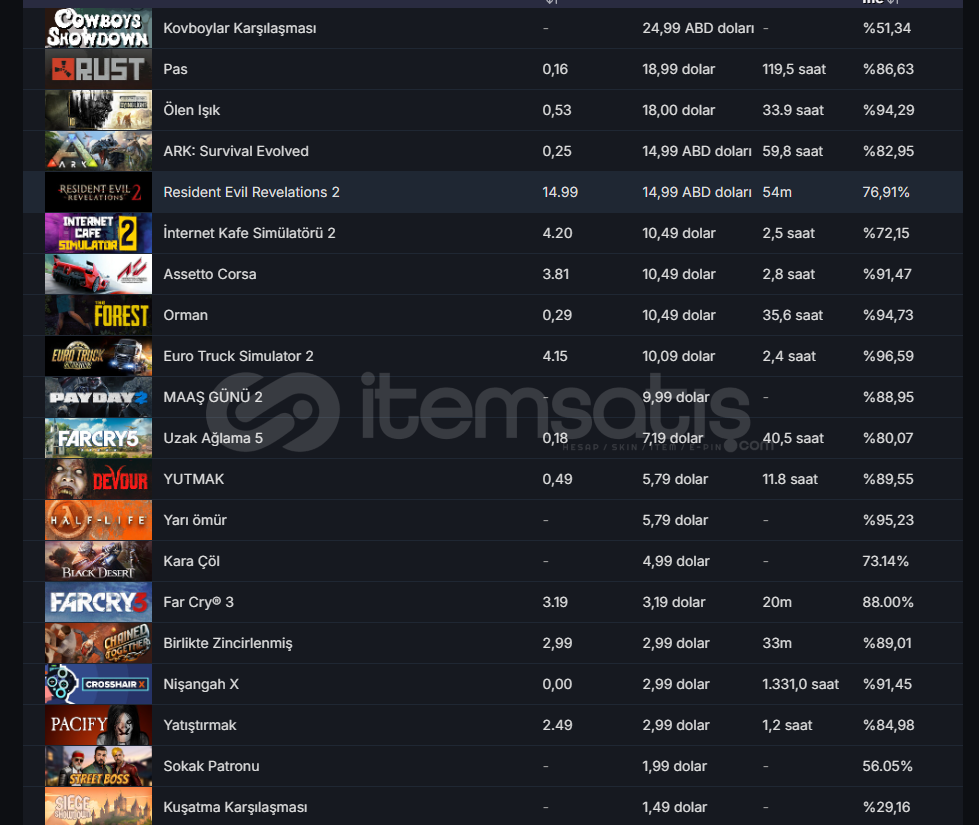Select the 'Birlikte Zincirlenmiş' game title
This screenshot has width=979, height=825.
[228, 643]
